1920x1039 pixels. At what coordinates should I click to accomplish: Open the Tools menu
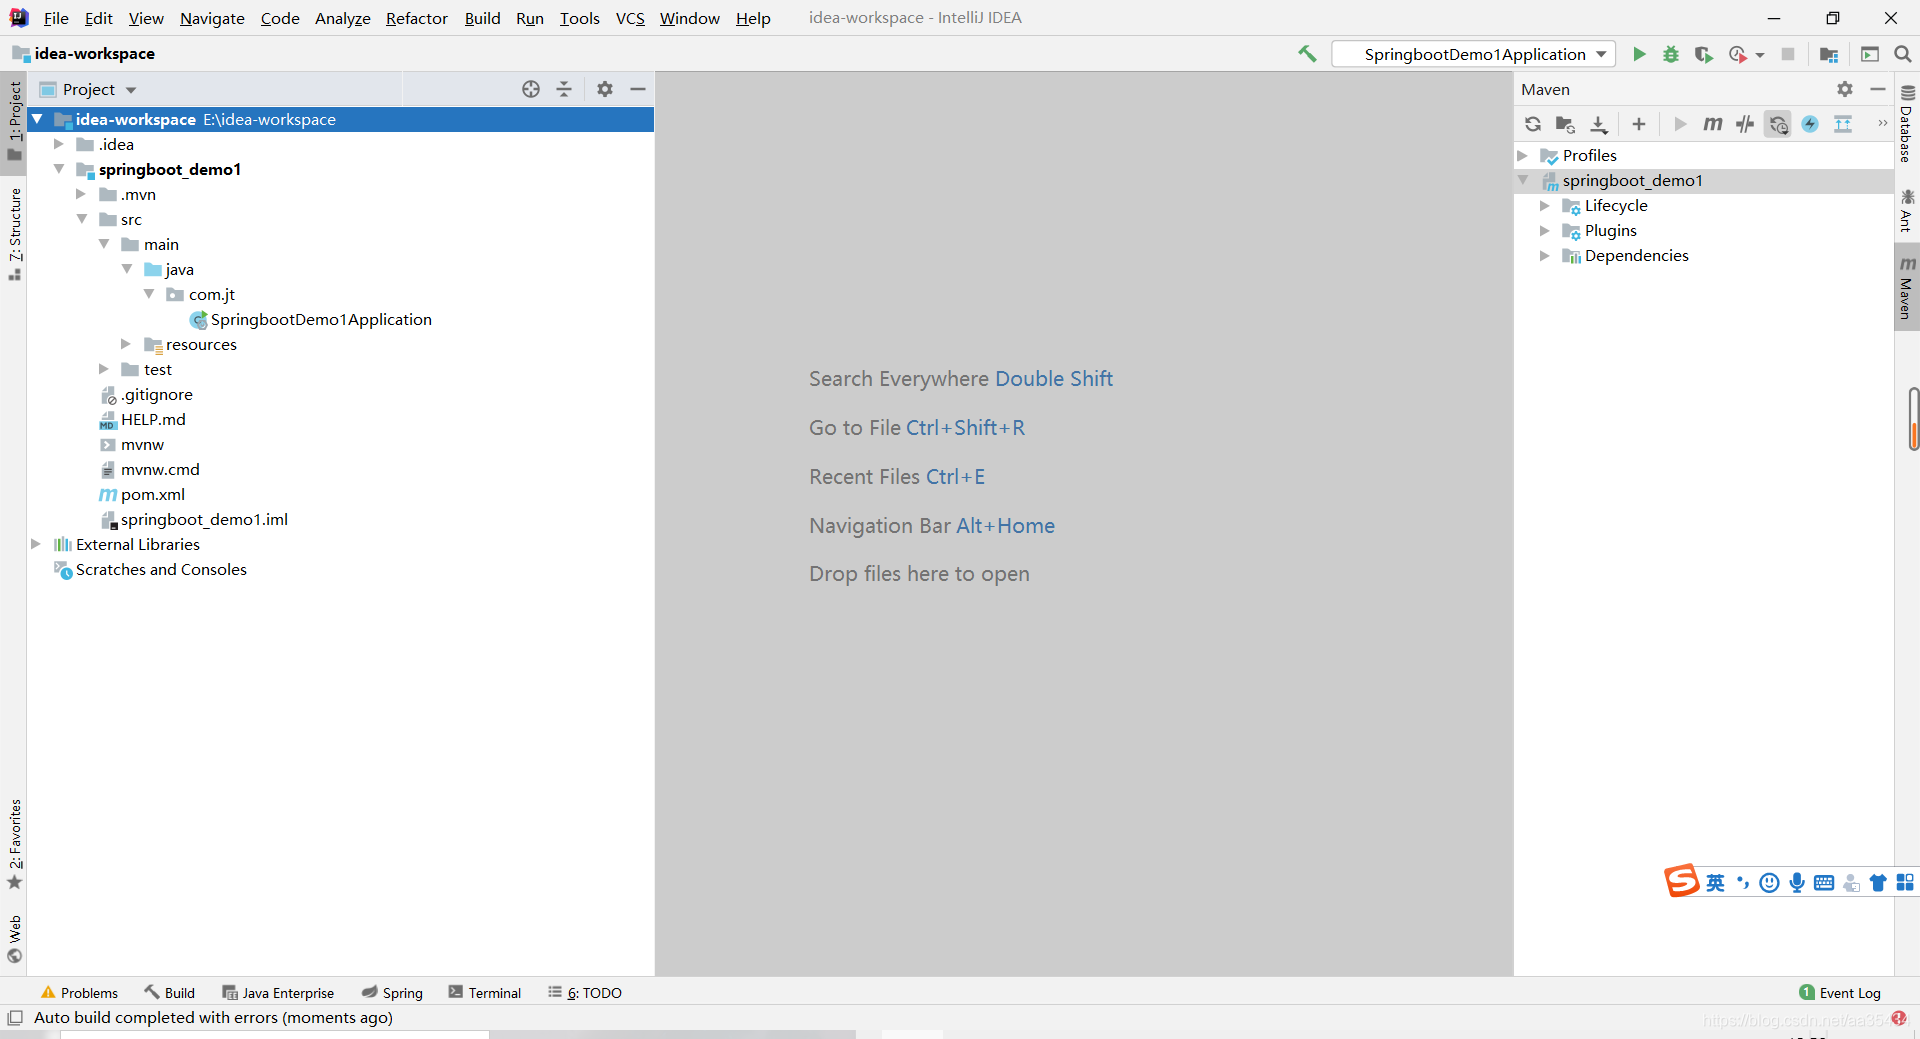pos(579,18)
